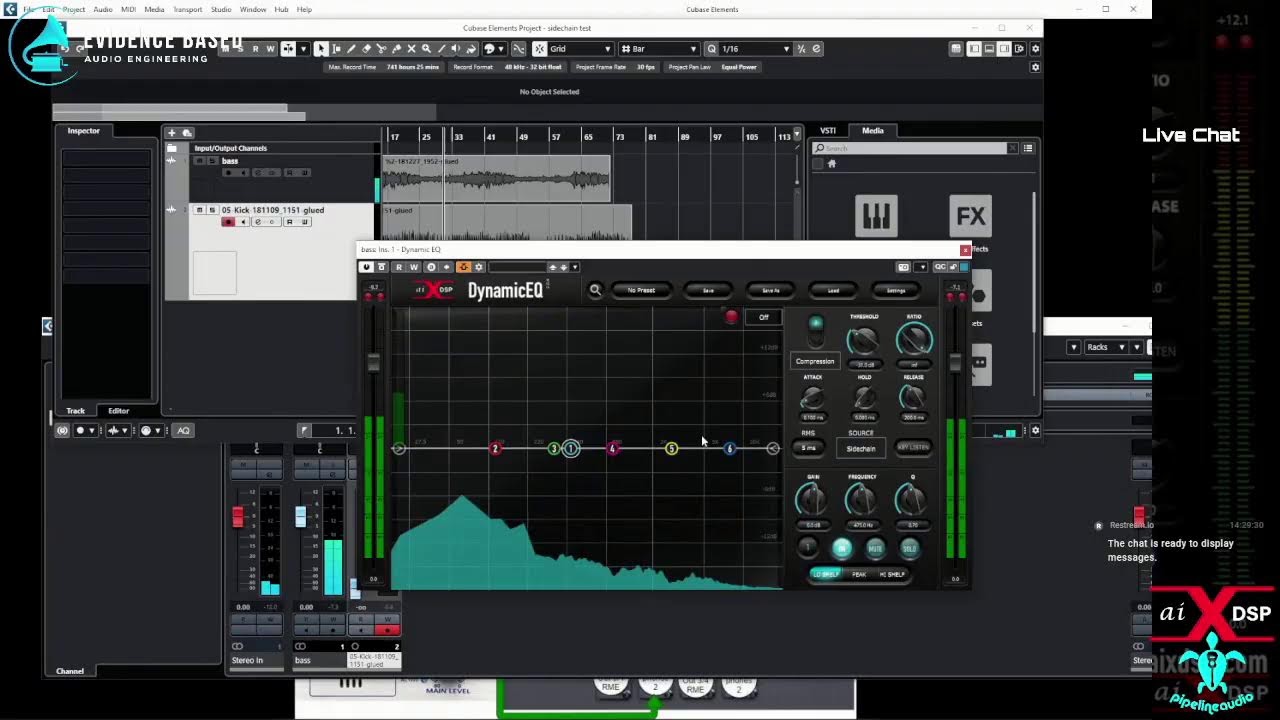Click the DynamicEQ Settings button
Screen dimensions: 1280x720
click(x=896, y=290)
